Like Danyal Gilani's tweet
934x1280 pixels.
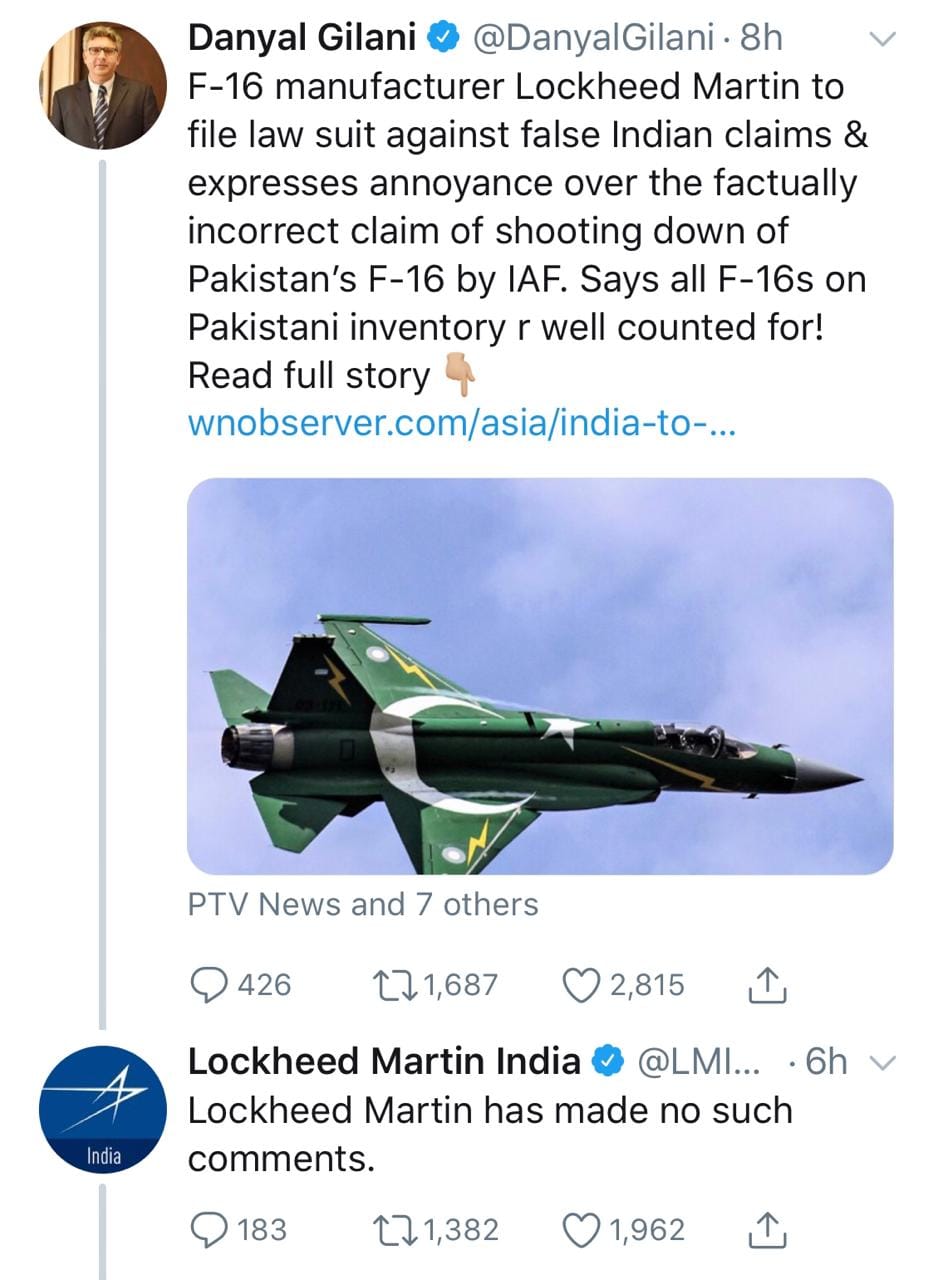(x=580, y=985)
